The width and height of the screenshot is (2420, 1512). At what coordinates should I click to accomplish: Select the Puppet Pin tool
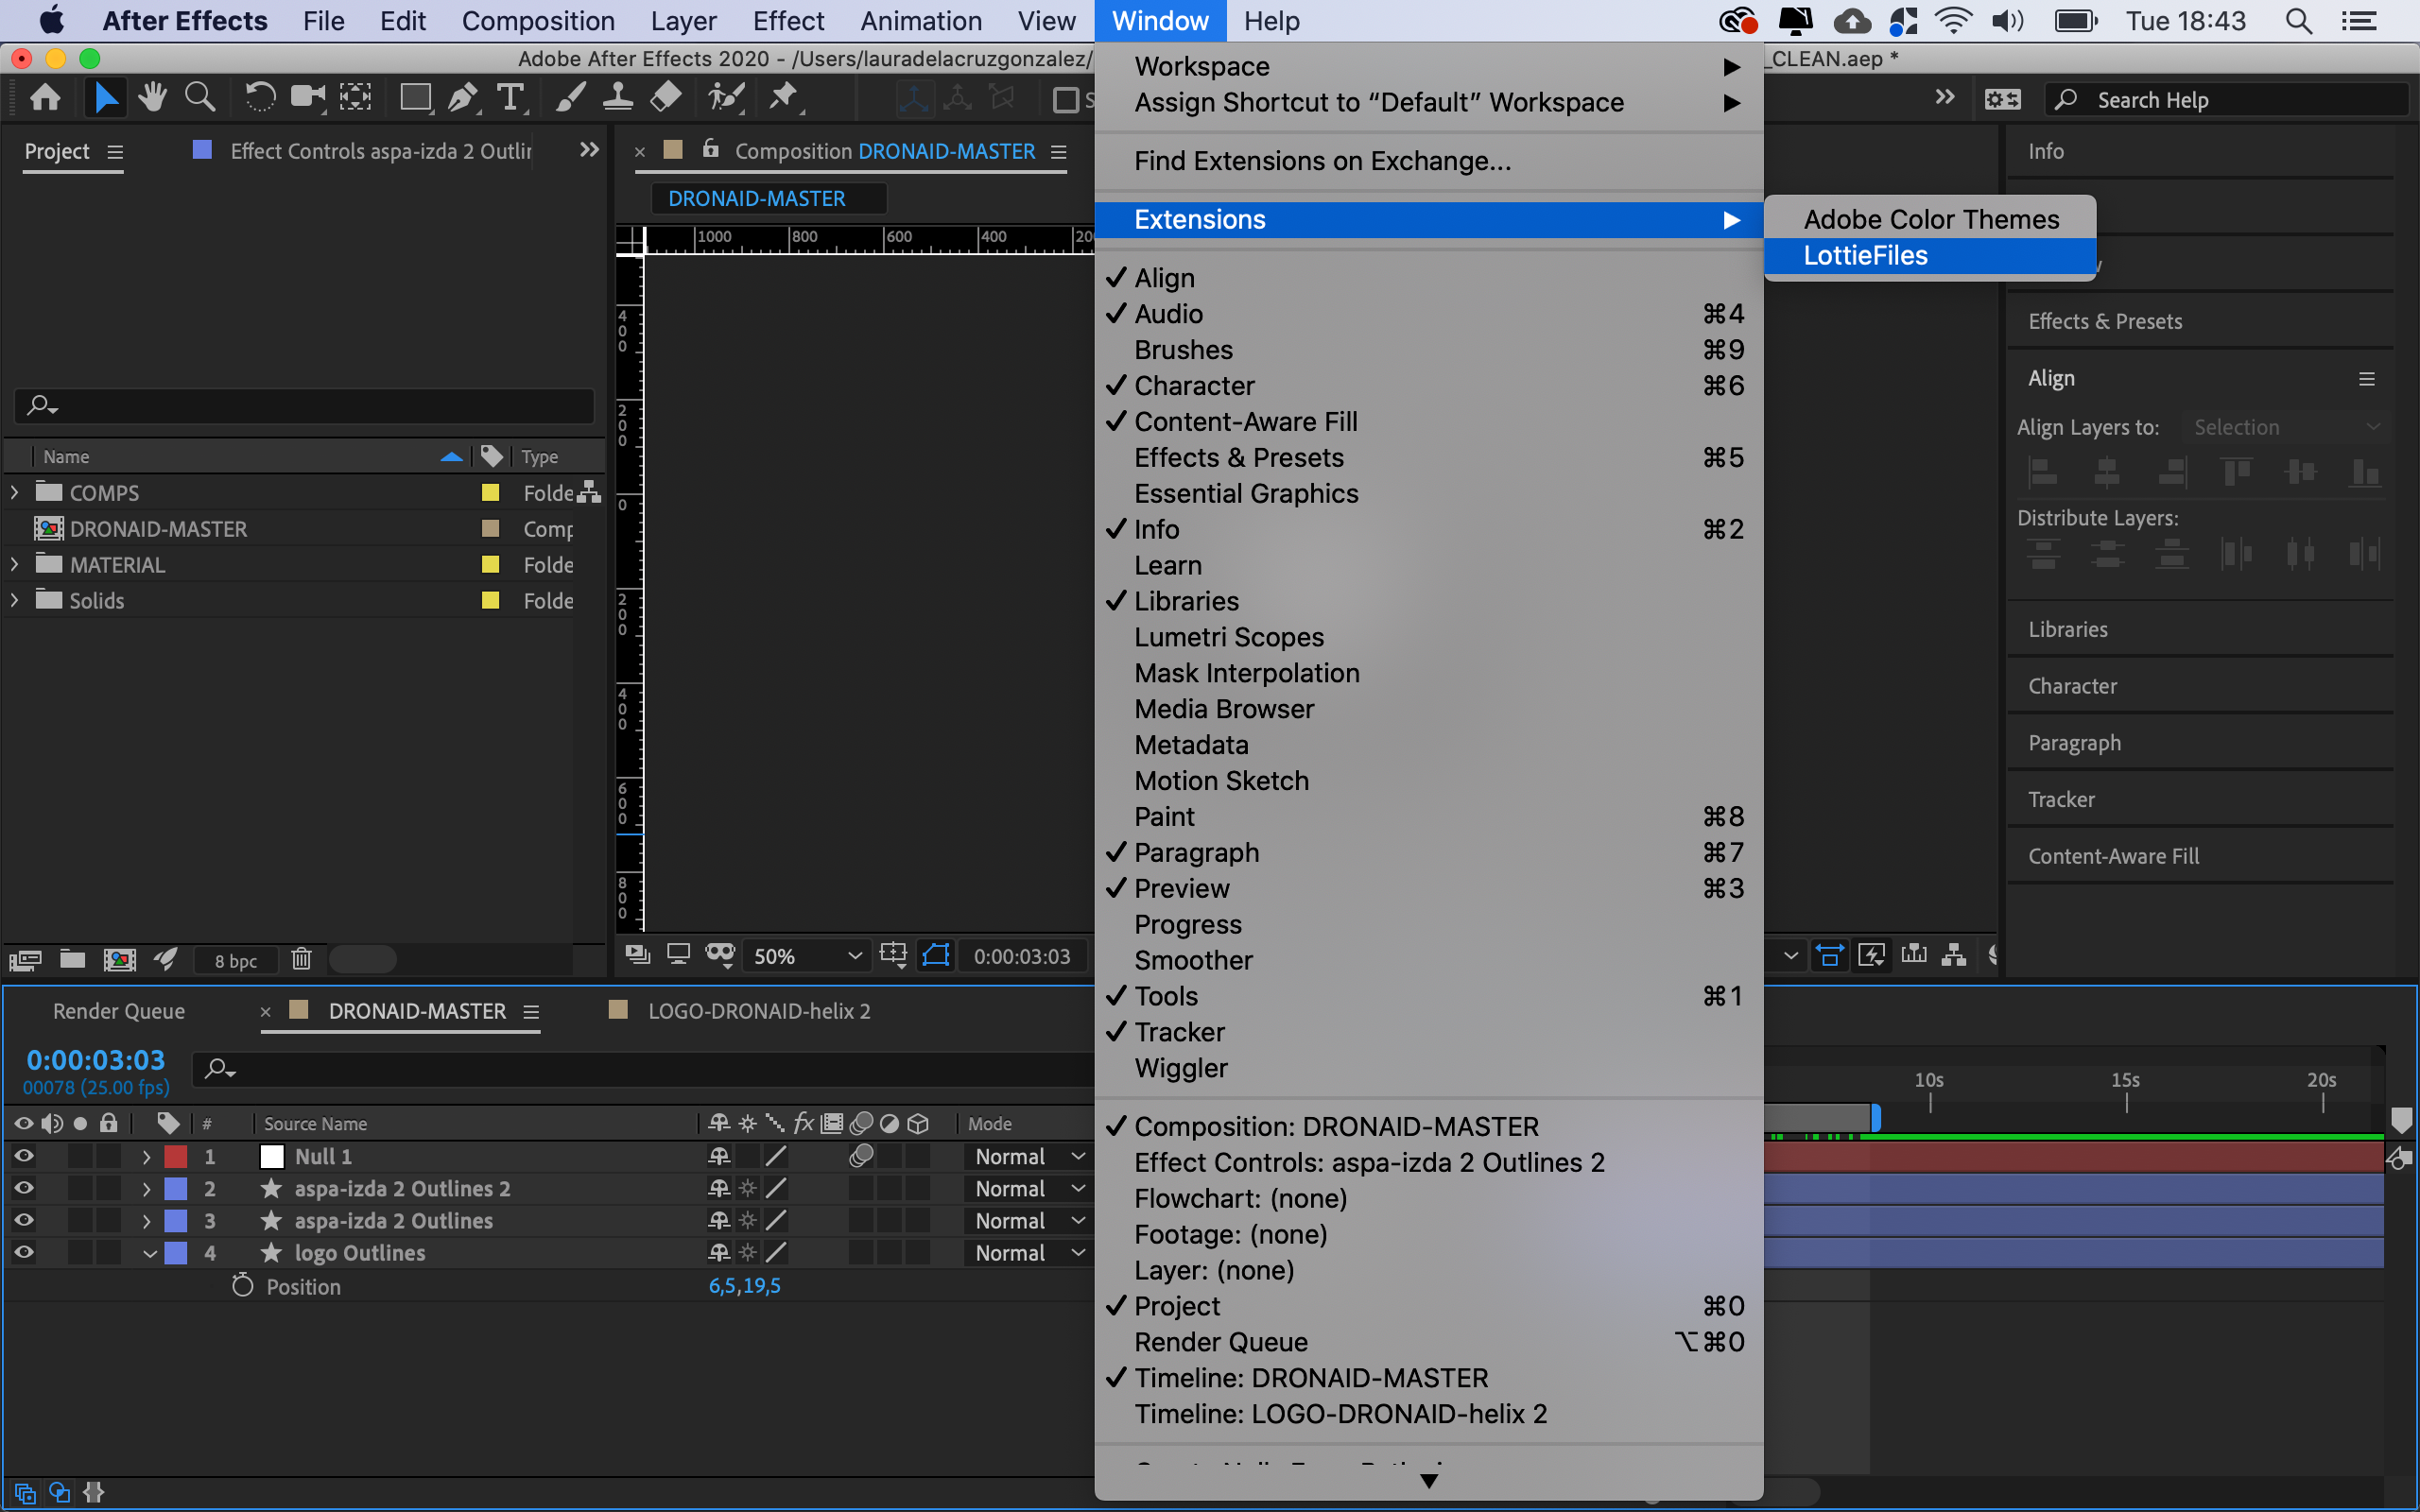(x=785, y=97)
